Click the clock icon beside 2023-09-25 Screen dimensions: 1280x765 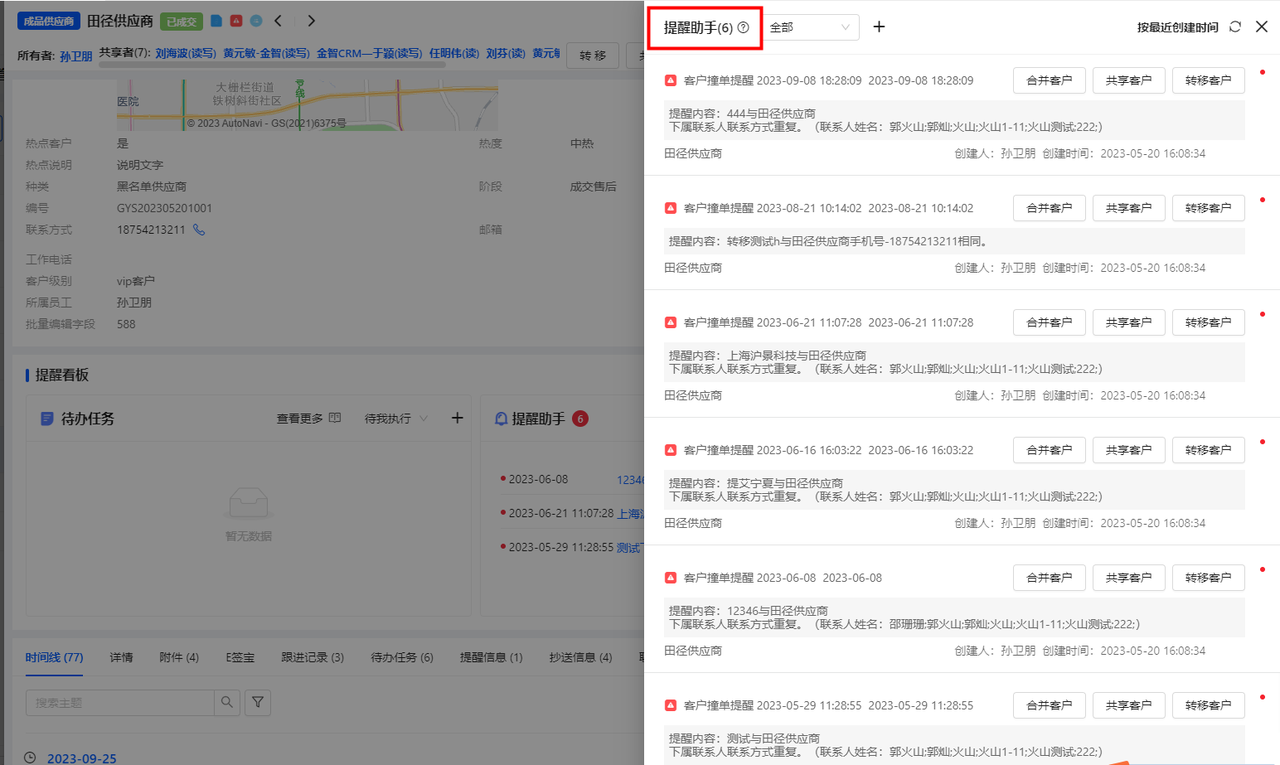pyautogui.click(x=31, y=758)
